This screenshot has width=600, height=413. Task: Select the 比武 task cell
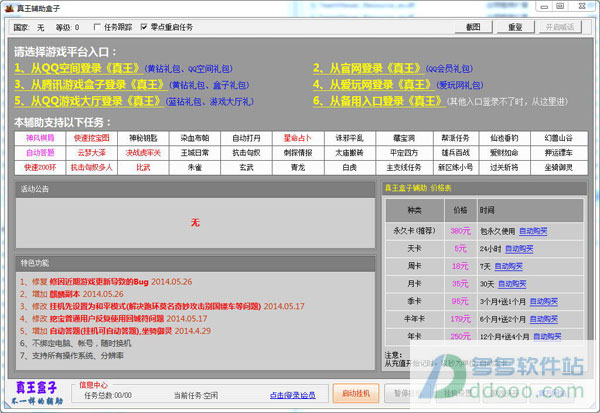pos(143,168)
